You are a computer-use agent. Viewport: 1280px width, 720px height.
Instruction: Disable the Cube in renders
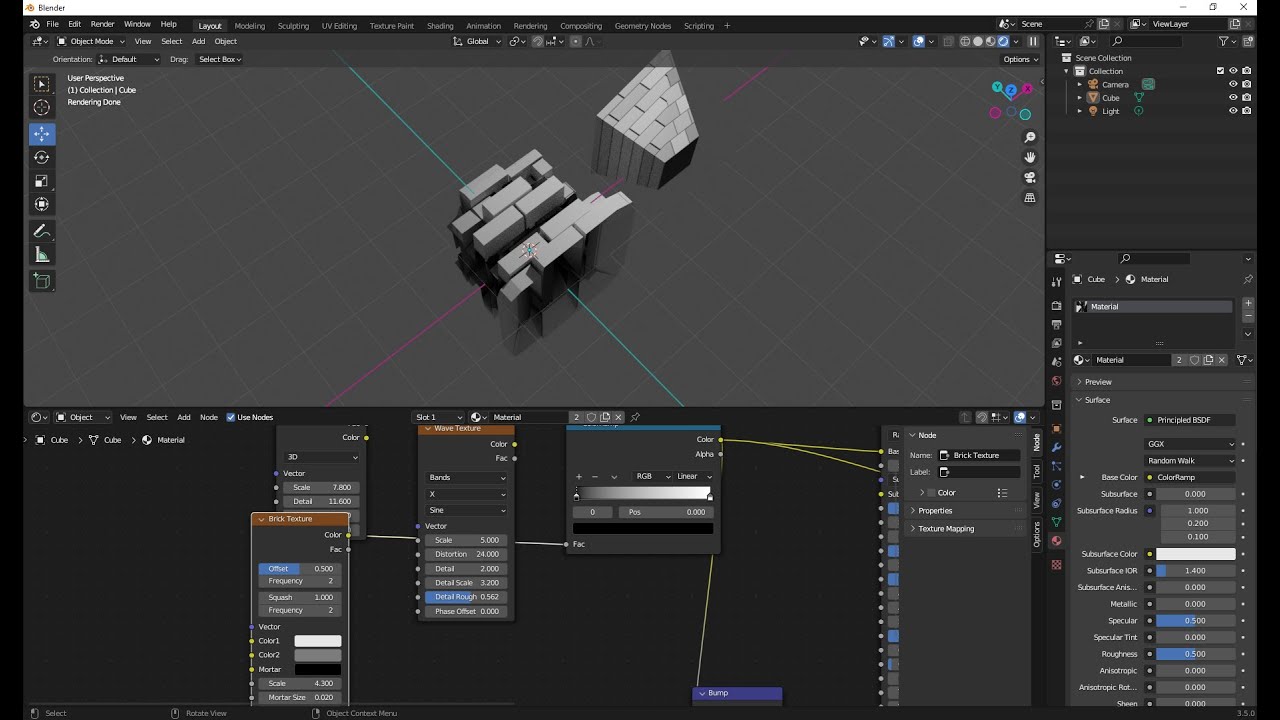coord(1247,98)
